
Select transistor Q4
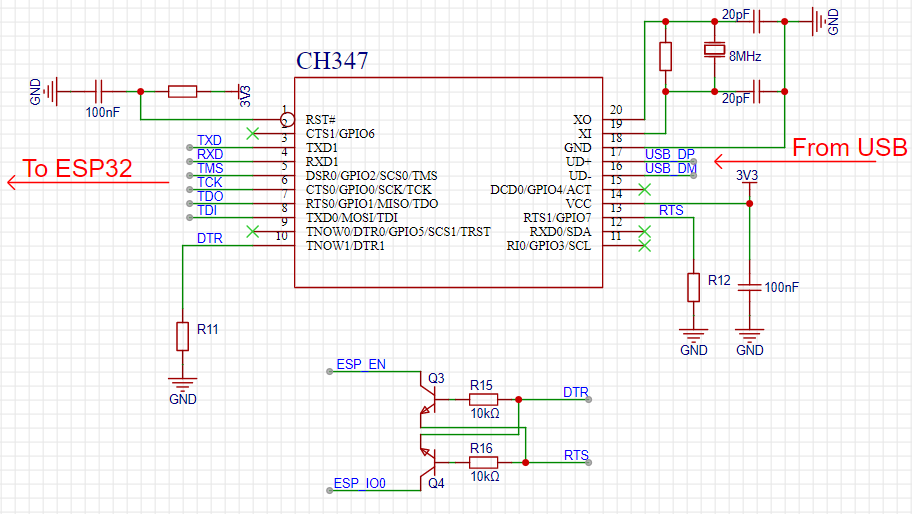428,462
